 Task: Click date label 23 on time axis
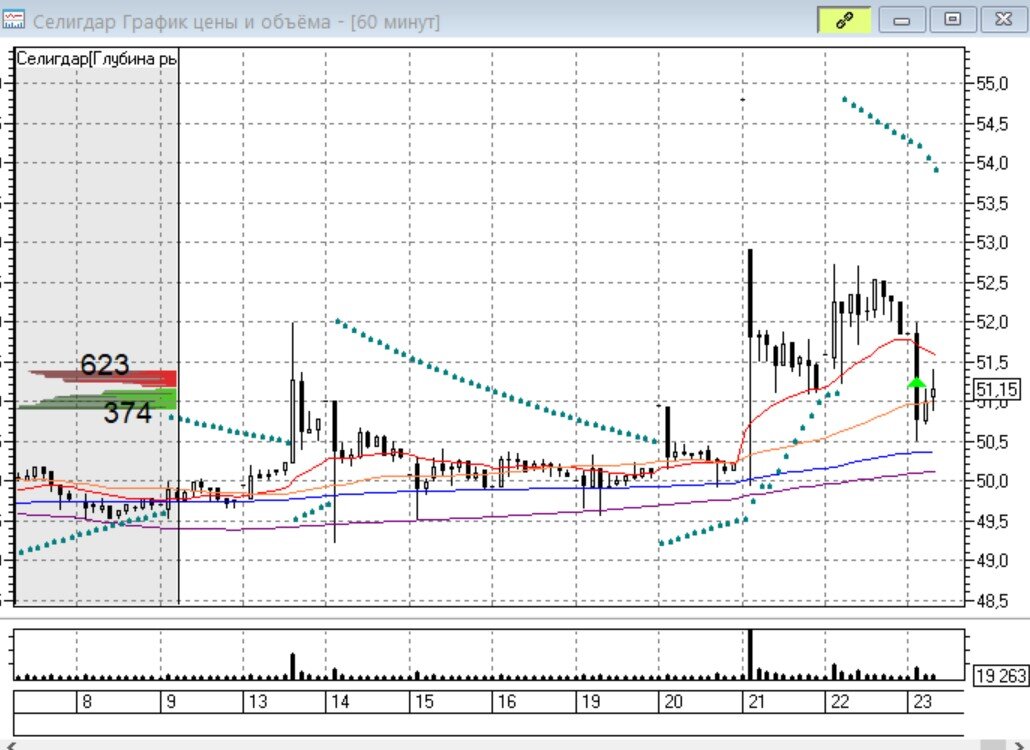point(922,701)
